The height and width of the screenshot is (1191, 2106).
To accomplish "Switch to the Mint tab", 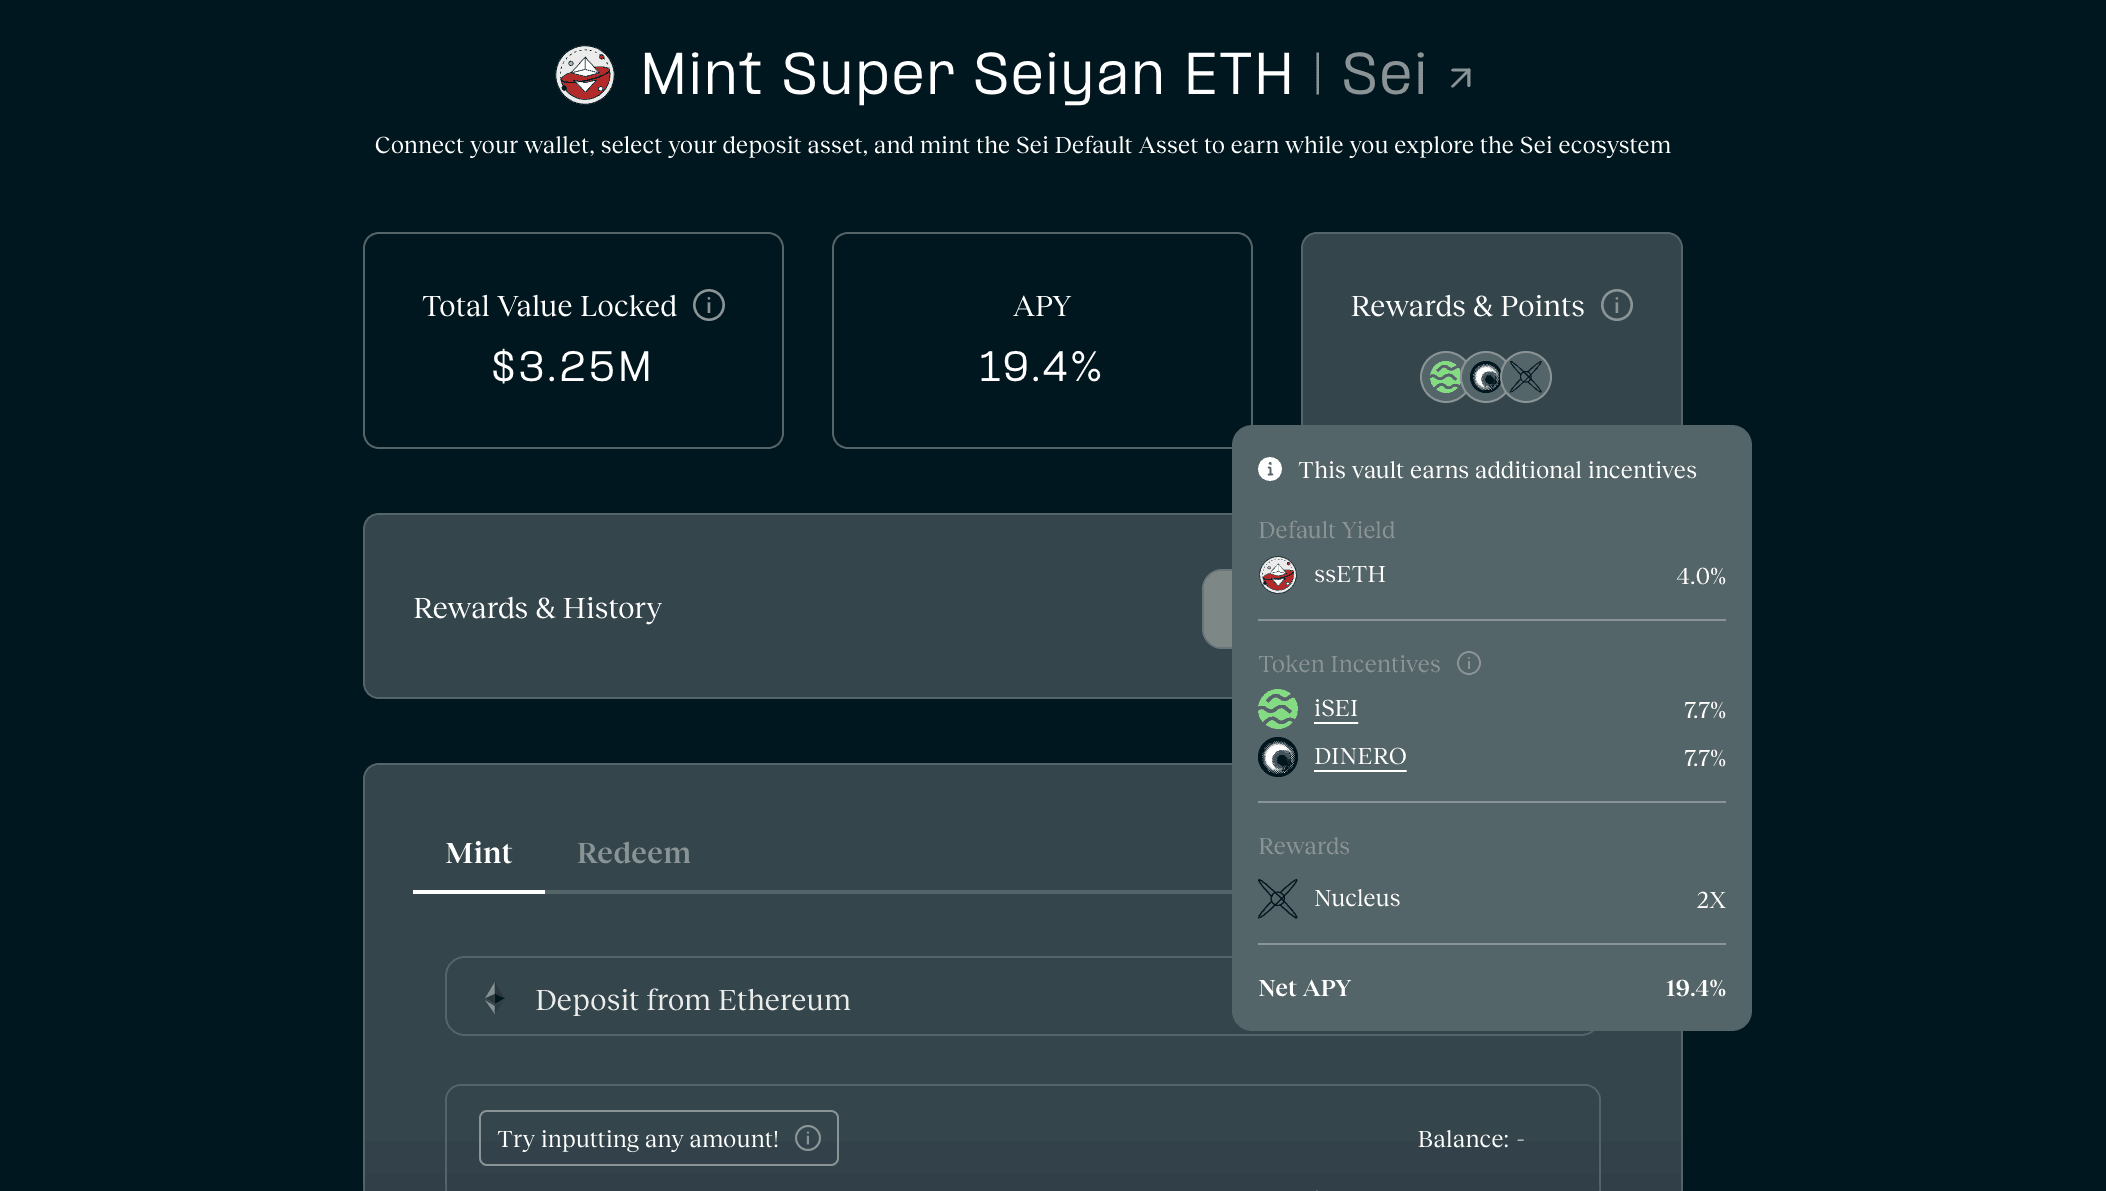I will click(478, 853).
